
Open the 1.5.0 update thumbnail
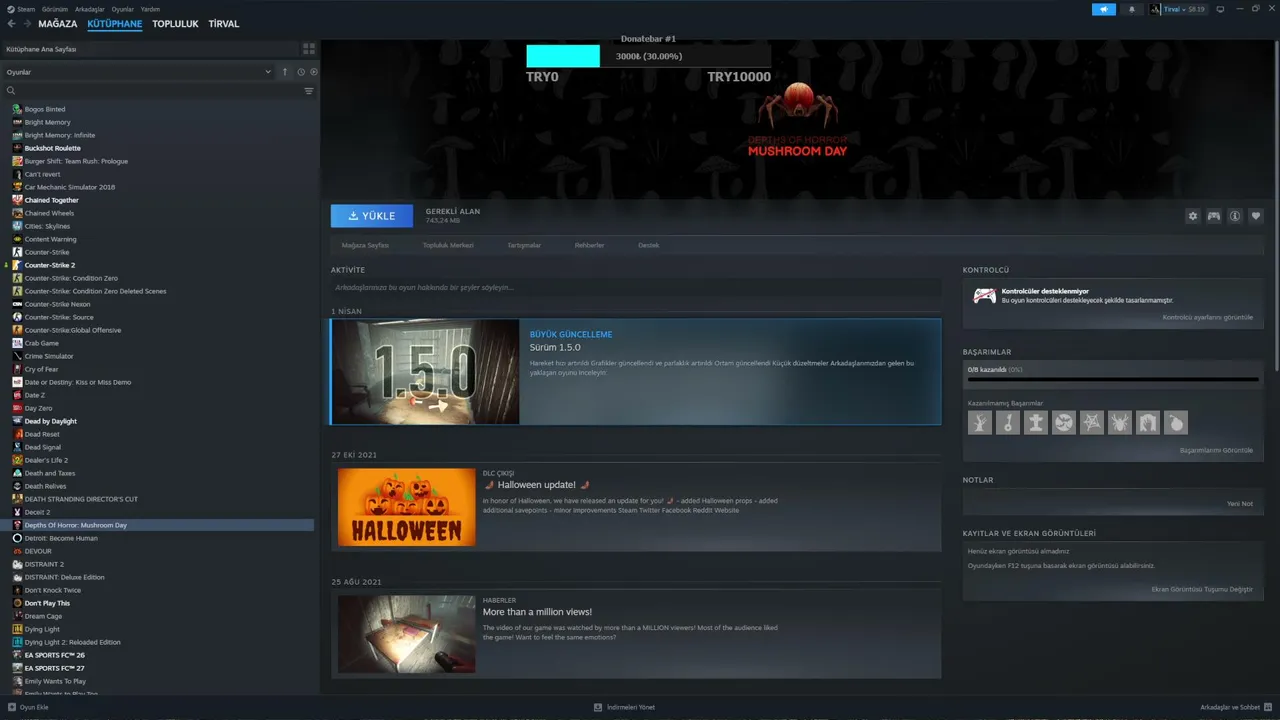tap(425, 372)
